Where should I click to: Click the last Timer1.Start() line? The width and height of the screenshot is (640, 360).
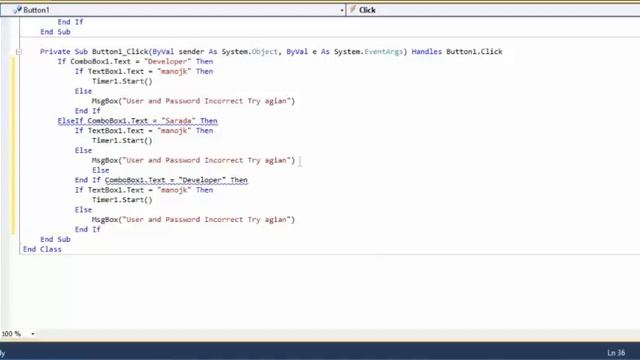(x=122, y=200)
